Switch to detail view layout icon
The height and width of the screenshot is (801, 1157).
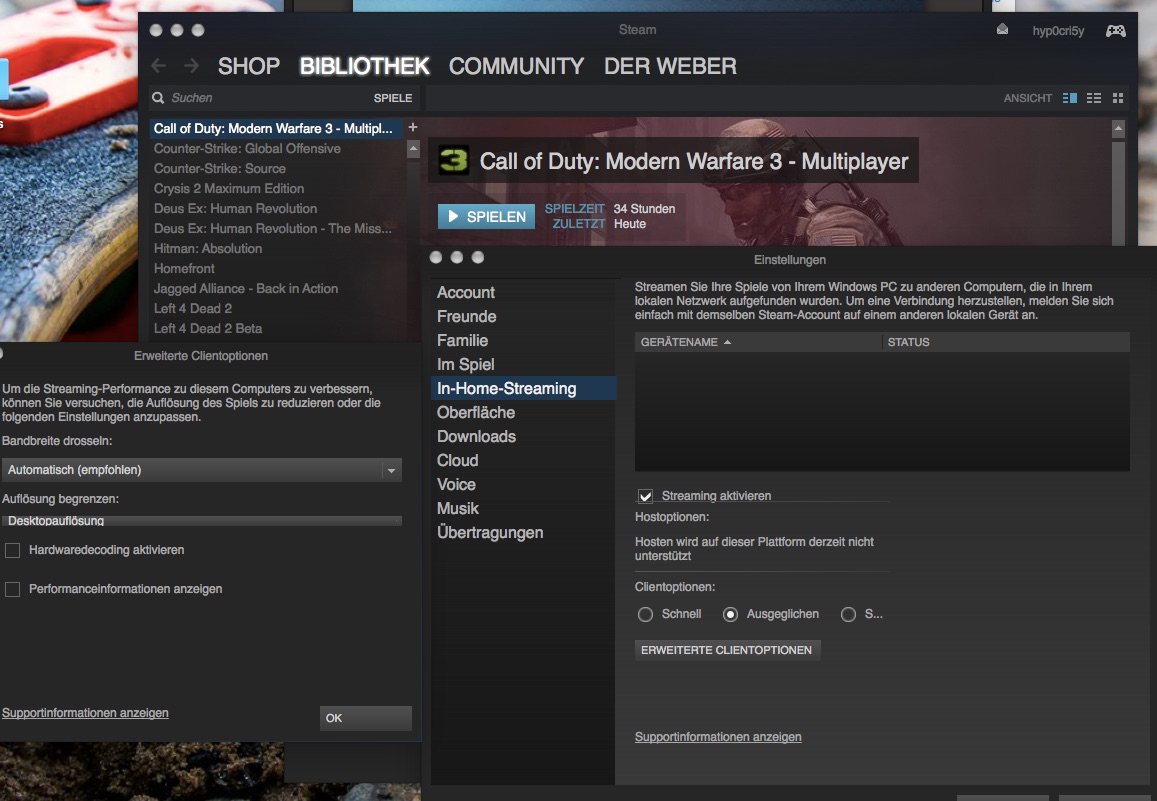(x=1069, y=98)
